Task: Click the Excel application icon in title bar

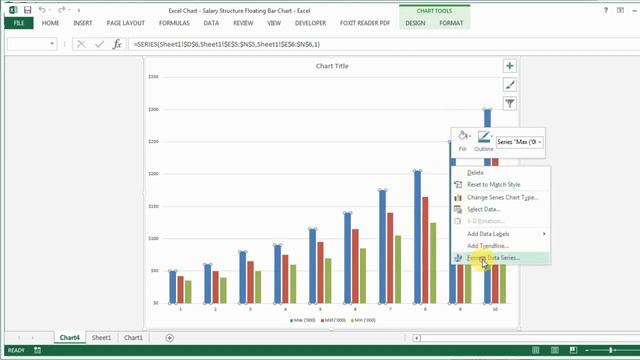Action: [13, 9]
